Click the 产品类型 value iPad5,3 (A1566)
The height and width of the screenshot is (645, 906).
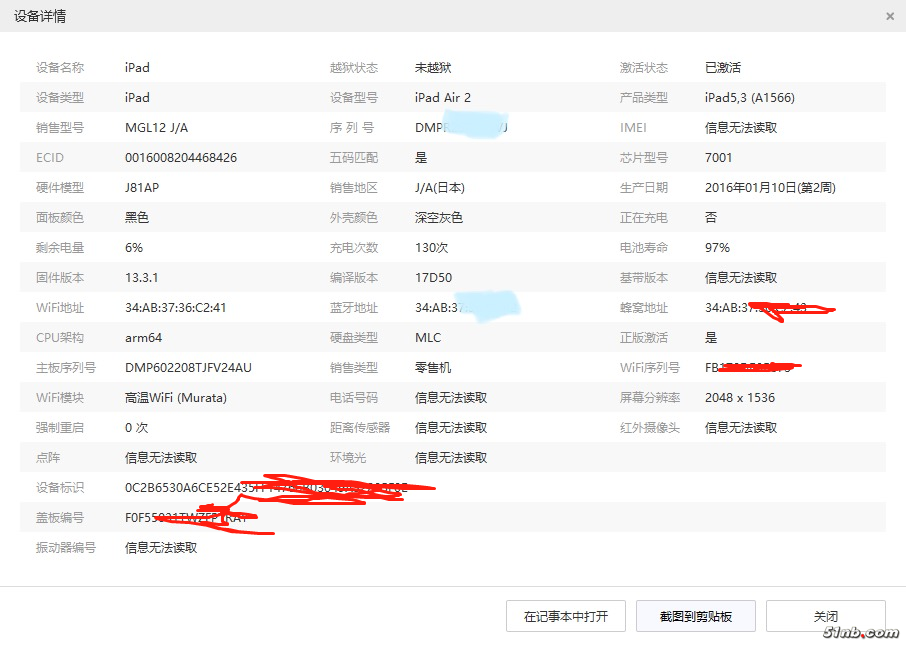[x=750, y=98]
